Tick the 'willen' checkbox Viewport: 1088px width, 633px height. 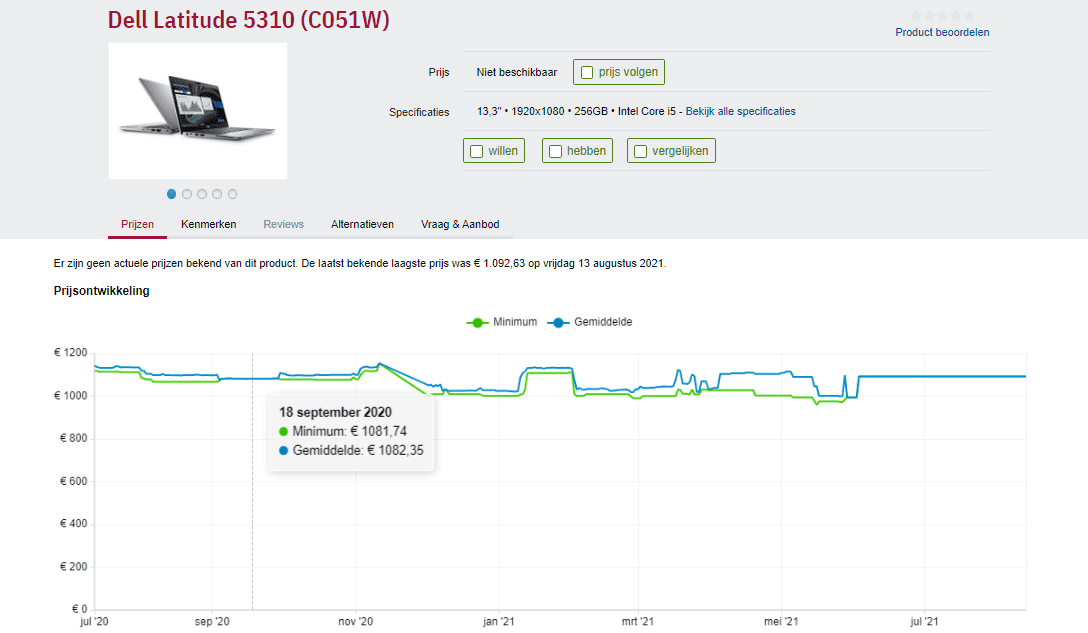(x=477, y=151)
